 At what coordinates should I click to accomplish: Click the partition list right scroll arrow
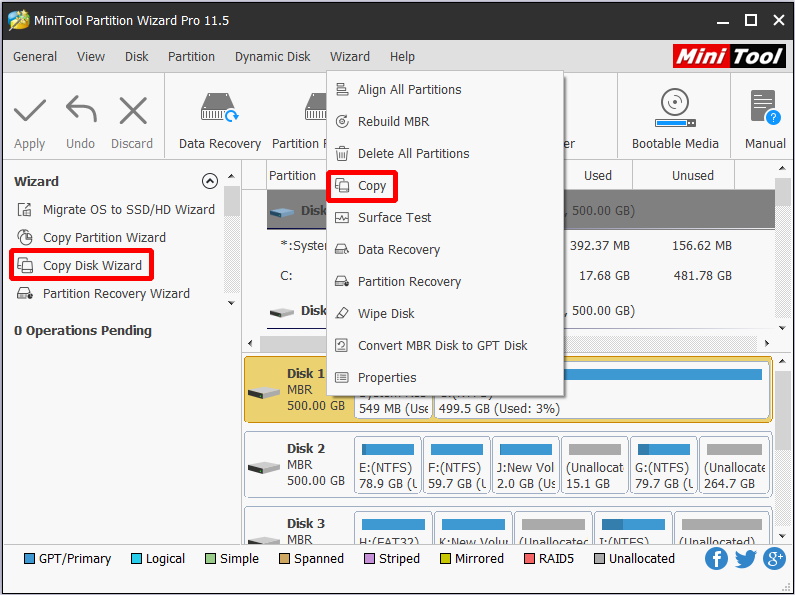pos(767,344)
